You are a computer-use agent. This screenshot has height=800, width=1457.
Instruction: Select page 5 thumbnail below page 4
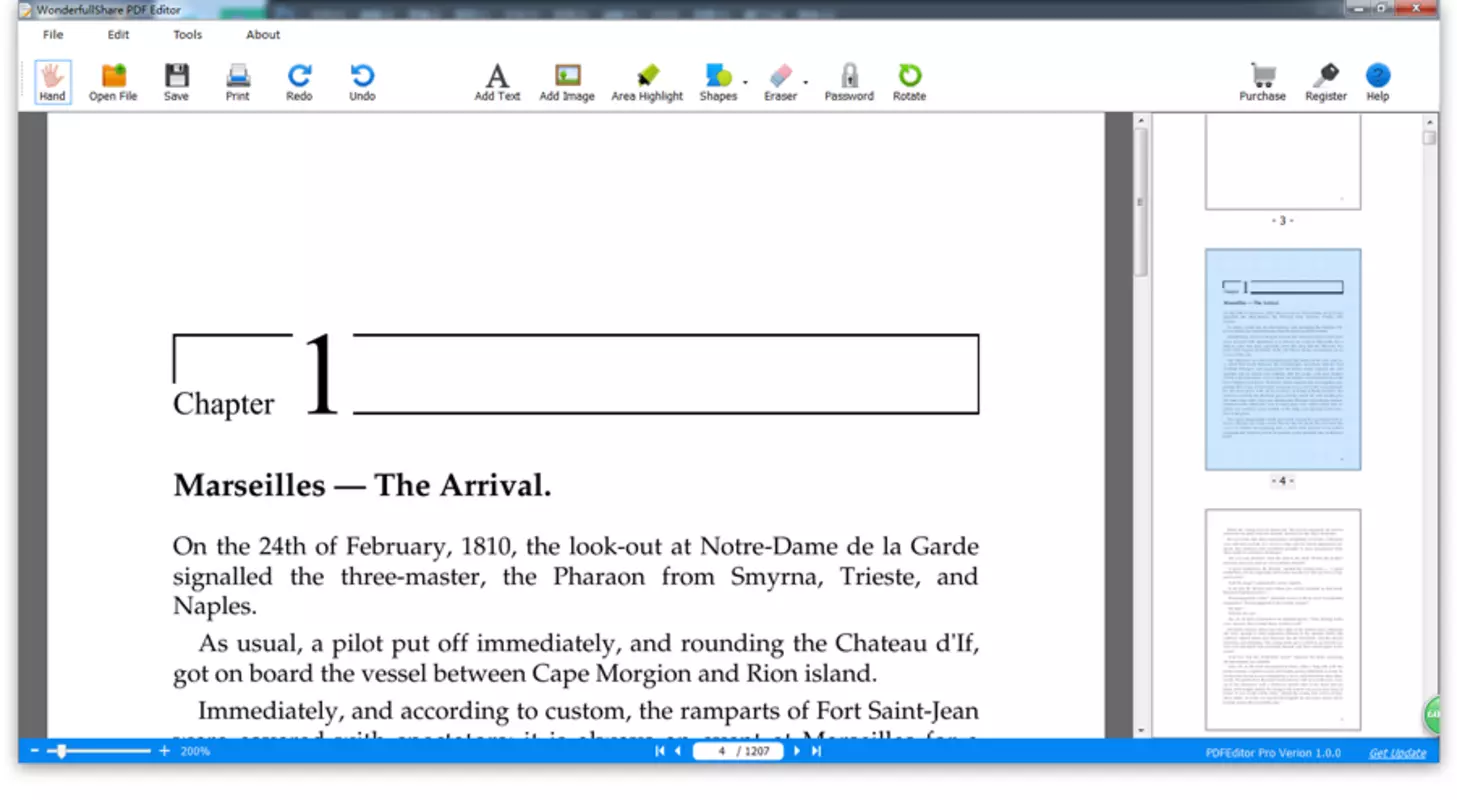(x=1283, y=620)
